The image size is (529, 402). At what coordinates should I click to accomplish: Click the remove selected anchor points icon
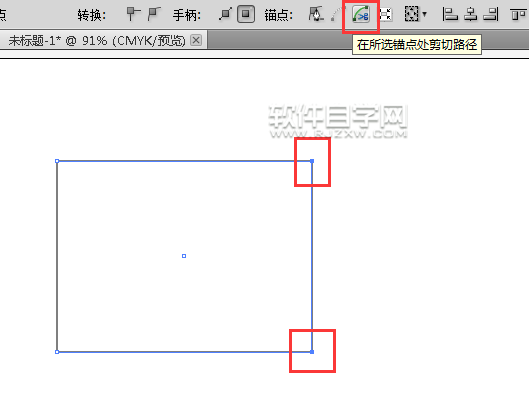316,14
